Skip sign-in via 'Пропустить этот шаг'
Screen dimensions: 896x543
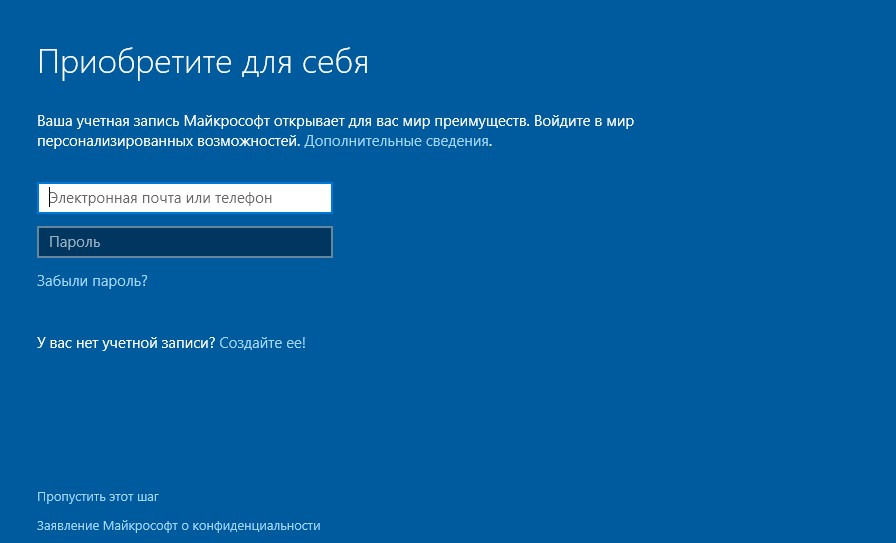click(x=98, y=496)
